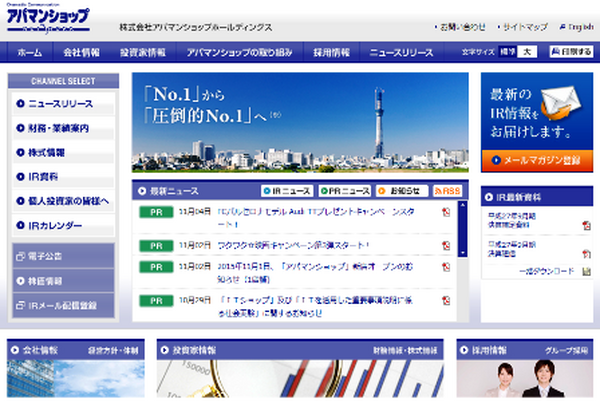Click the メールマガジン登録 orange button
The image size is (600, 403).
(x=537, y=160)
